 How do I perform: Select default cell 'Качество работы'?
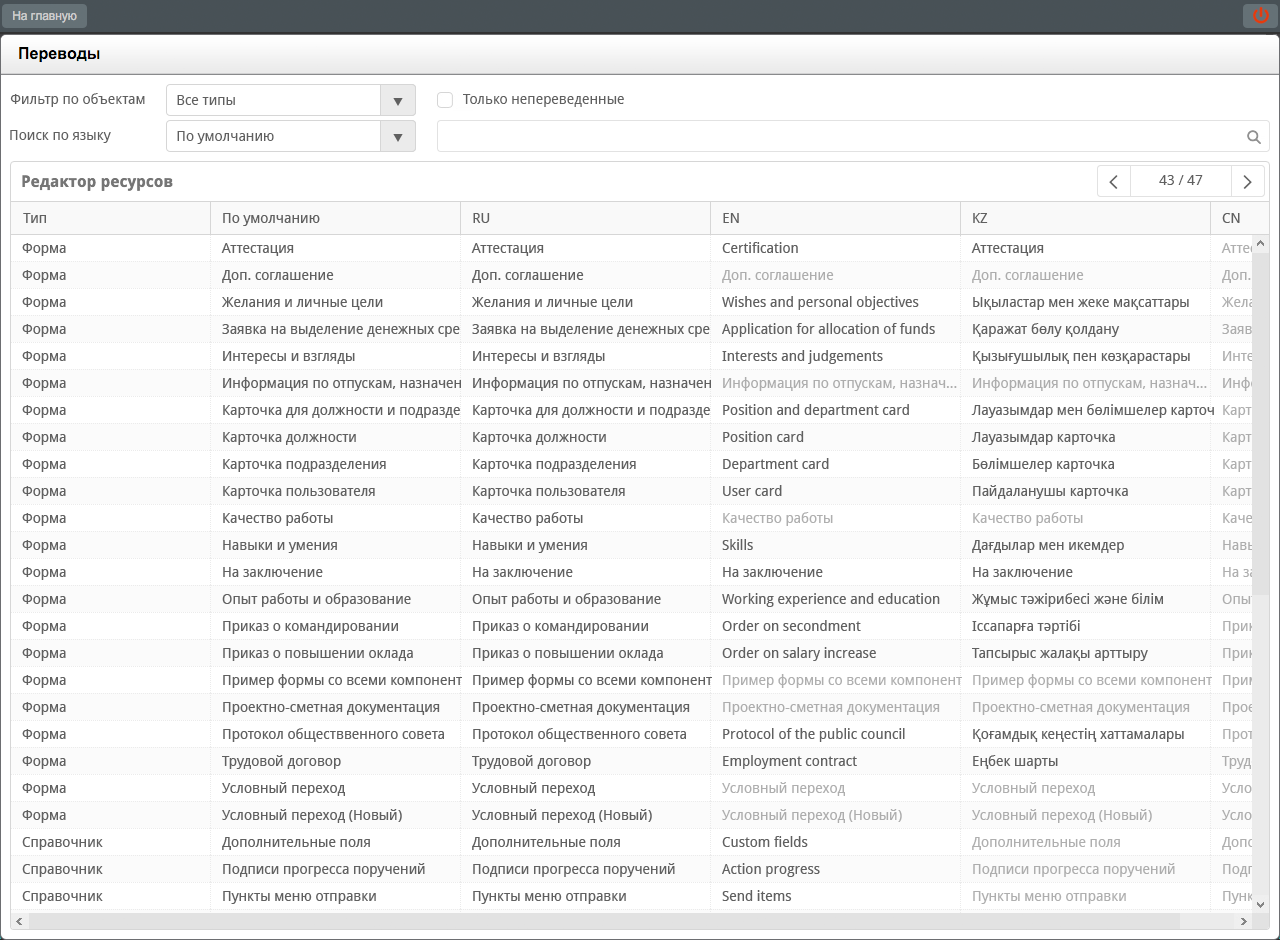pyautogui.click(x=336, y=518)
